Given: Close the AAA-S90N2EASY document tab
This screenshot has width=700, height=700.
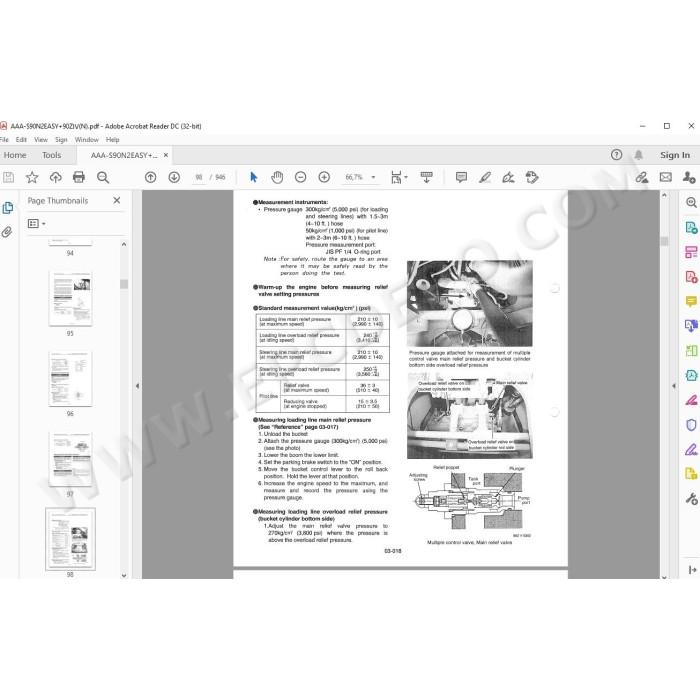Looking at the screenshot, I should (166, 155).
